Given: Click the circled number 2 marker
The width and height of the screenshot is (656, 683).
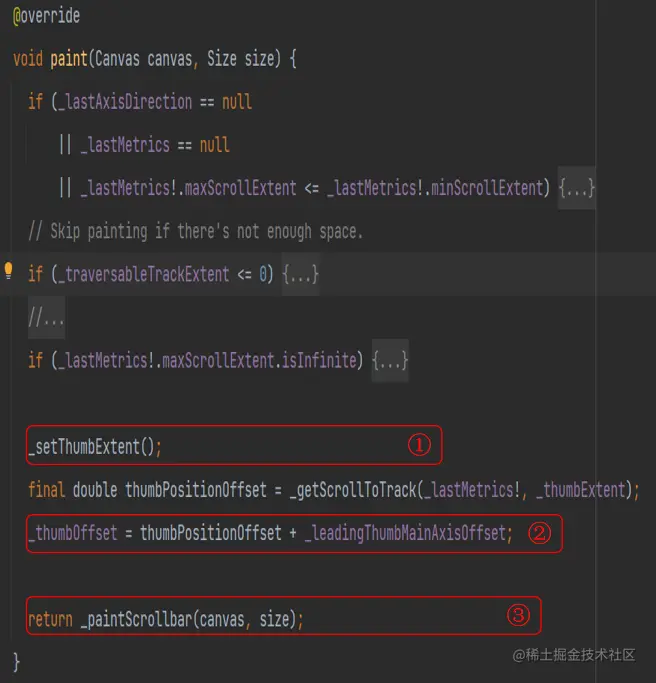Looking at the screenshot, I should pos(540,533).
